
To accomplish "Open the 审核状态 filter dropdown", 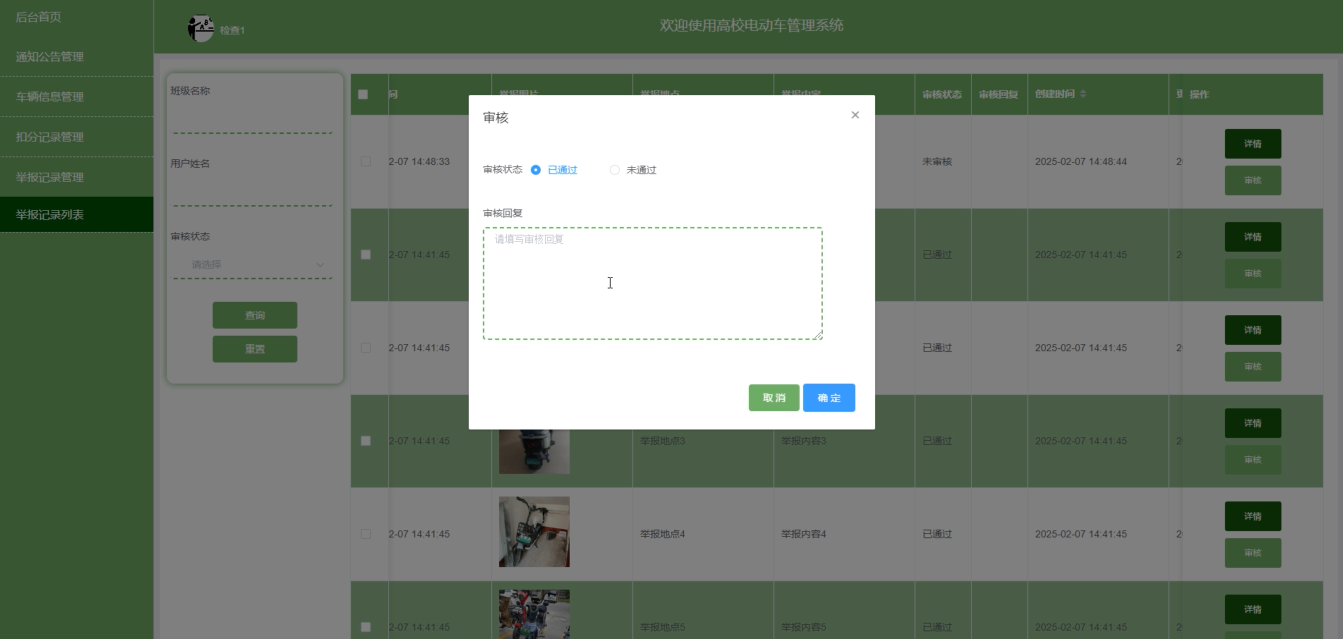I will coord(255,265).
